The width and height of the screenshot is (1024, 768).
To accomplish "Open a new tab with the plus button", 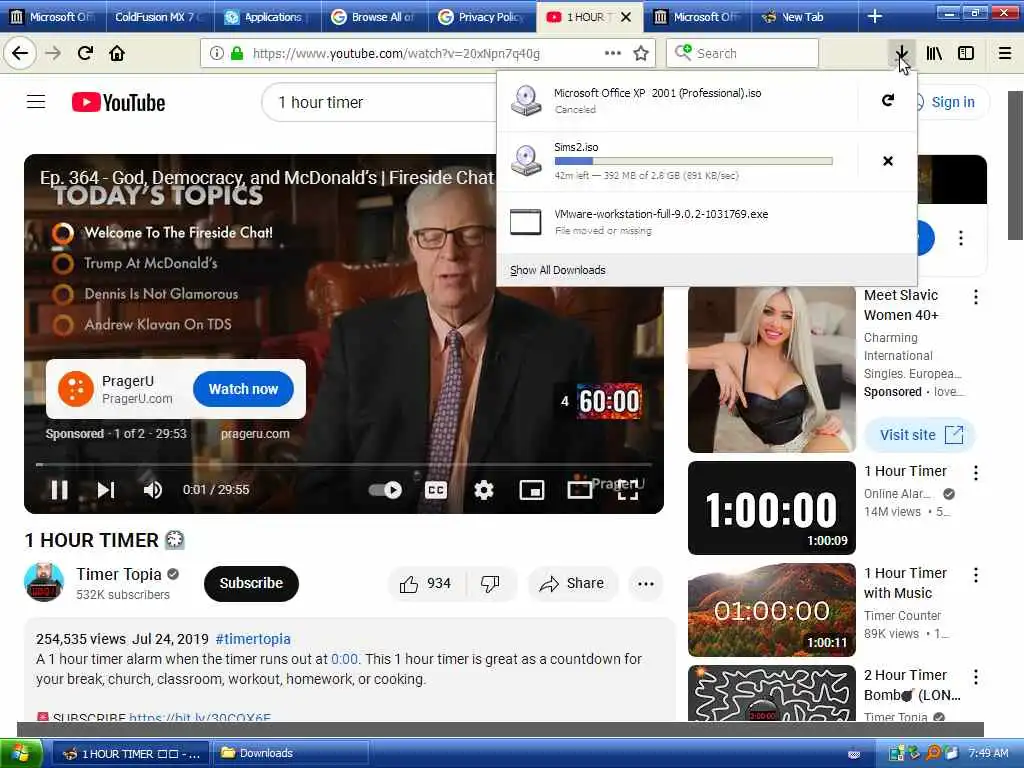I will tap(874, 17).
